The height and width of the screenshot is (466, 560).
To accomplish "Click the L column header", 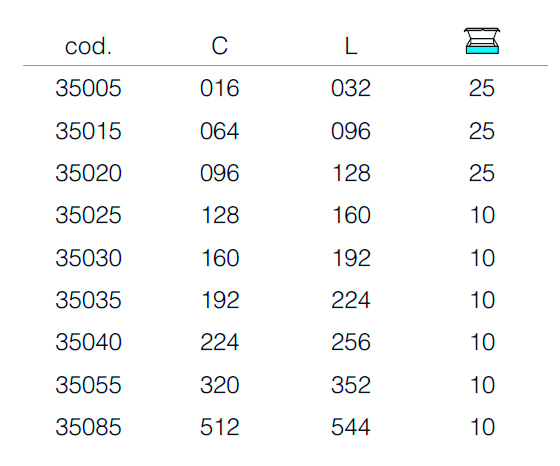I will [x=351, y=46].
